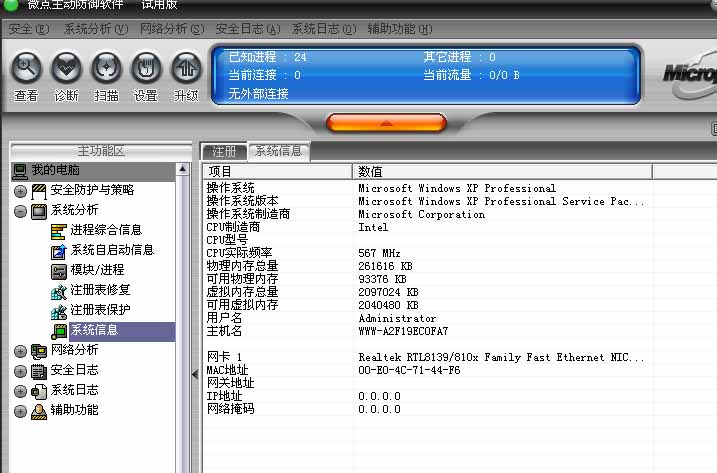This screenshot has height=473, width=717.
Task: Click the 主功能区 panel header
Action: pos(101,151)
